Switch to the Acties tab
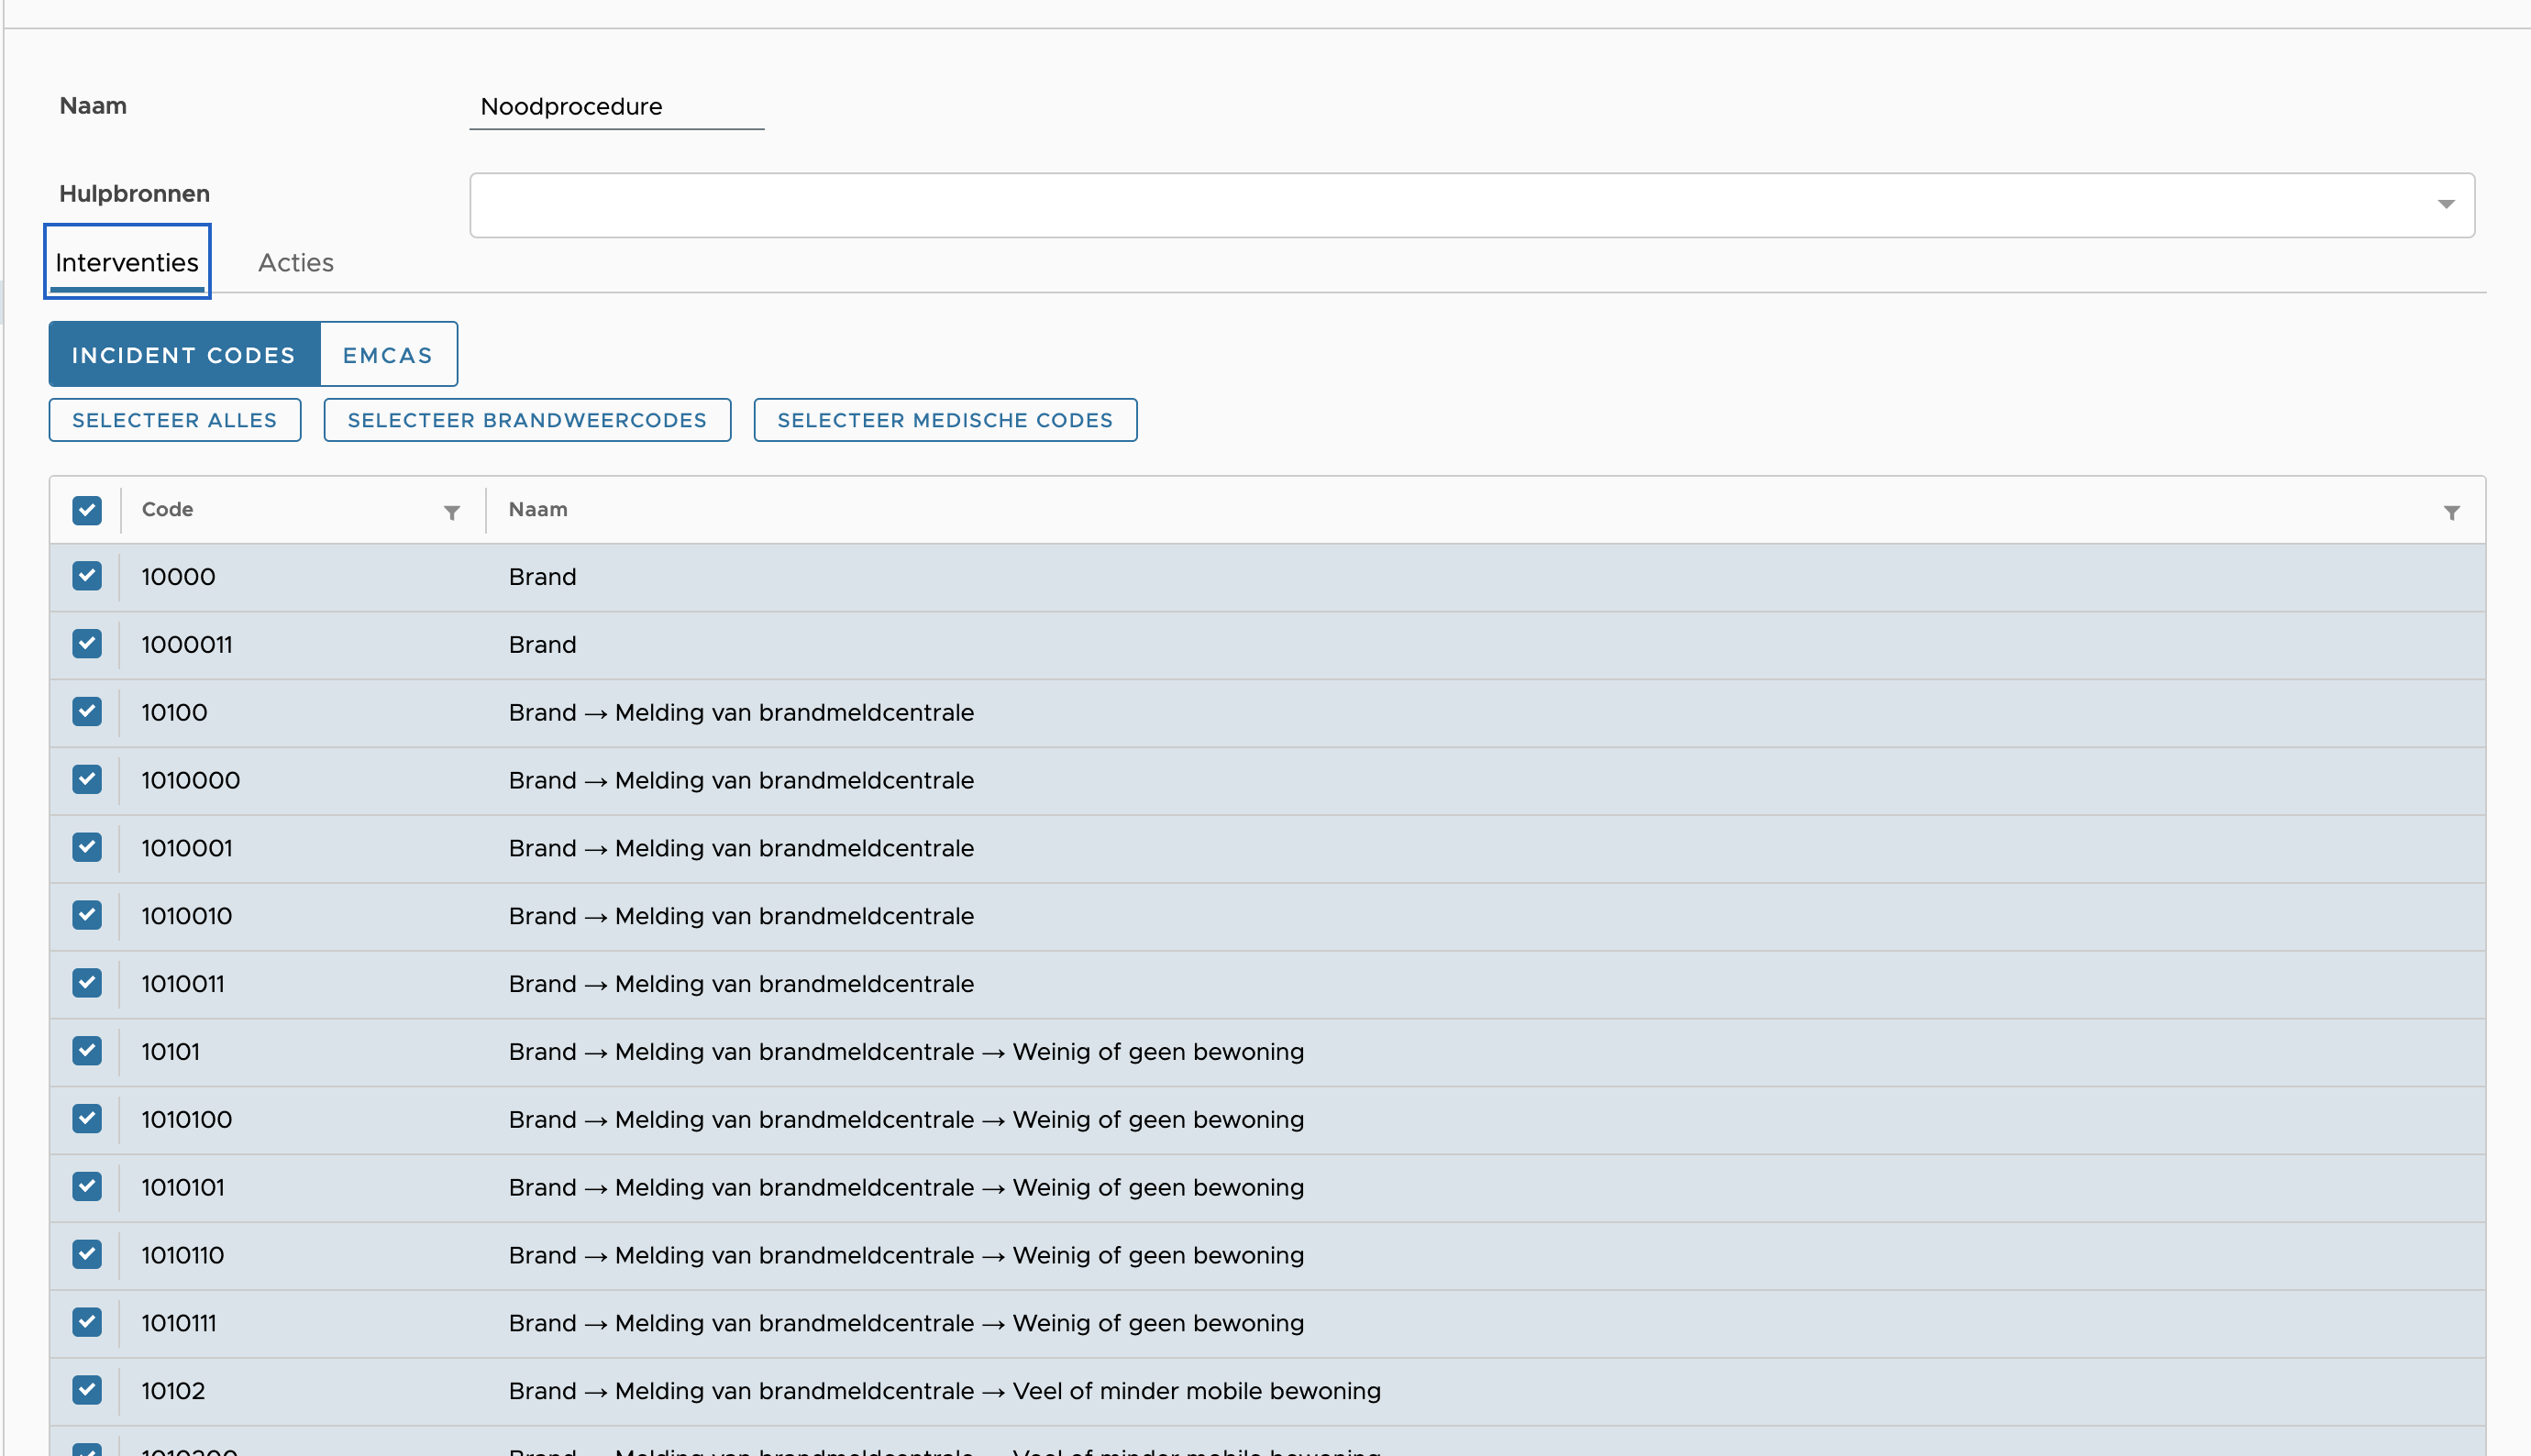2531x1456 pixels. coord(295,262)
